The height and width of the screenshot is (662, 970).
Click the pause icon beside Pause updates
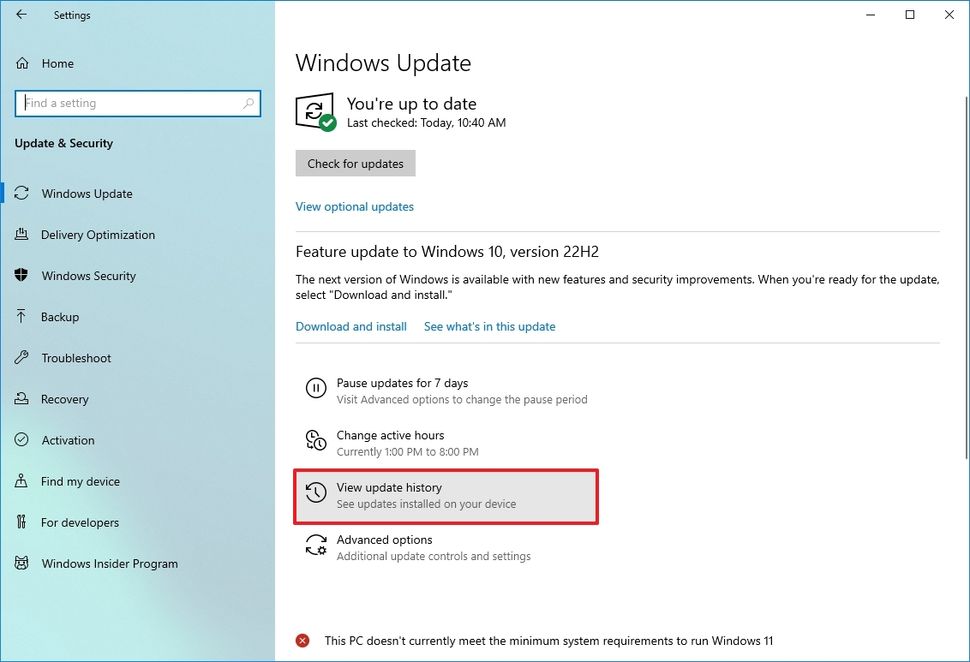pos(314,388)
